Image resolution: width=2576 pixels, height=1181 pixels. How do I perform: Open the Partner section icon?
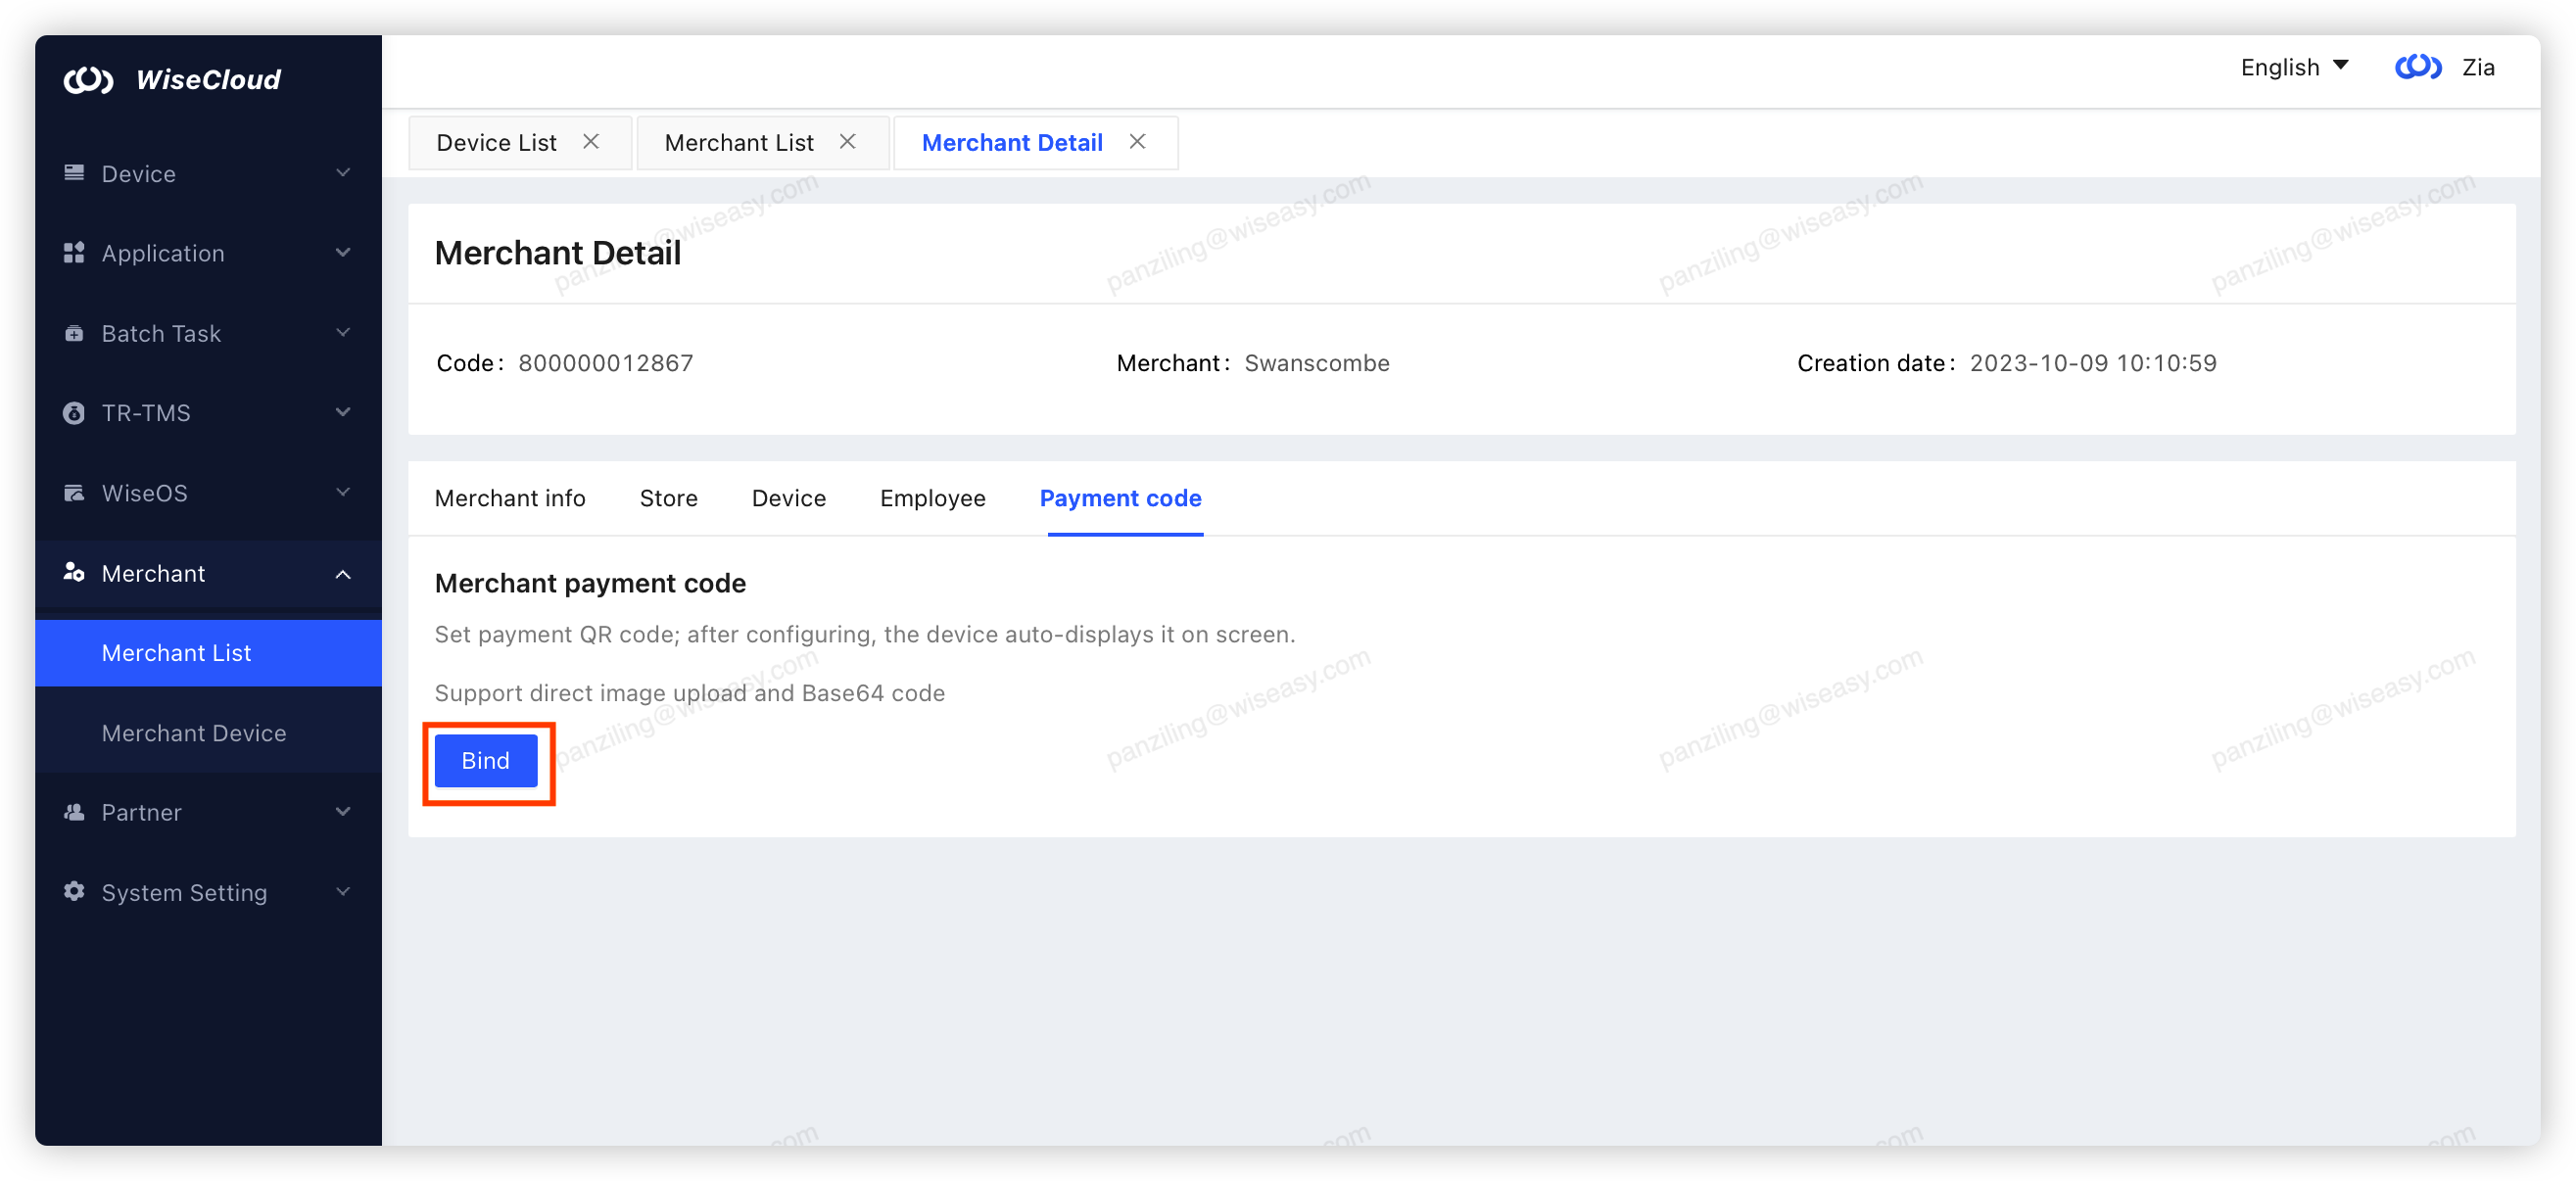(x=73, y=812)
